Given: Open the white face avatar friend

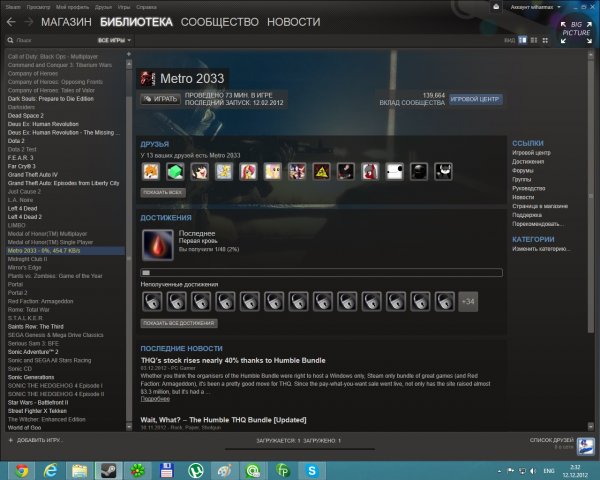Looking at the screenshot, I should click(395, 171).
